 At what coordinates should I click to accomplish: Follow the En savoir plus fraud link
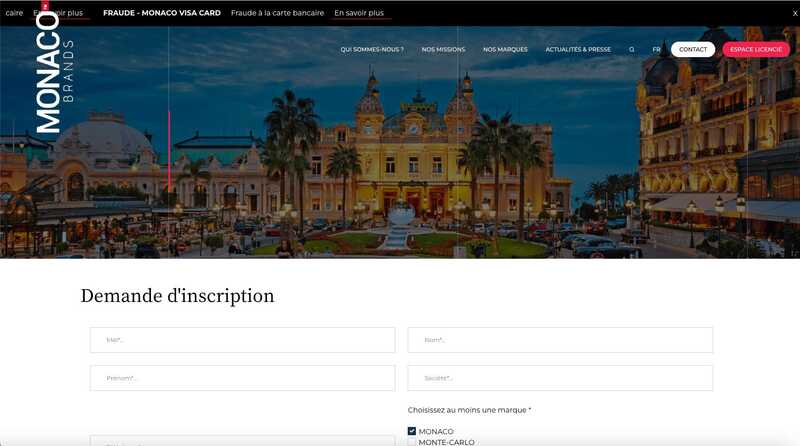[359, 13]
